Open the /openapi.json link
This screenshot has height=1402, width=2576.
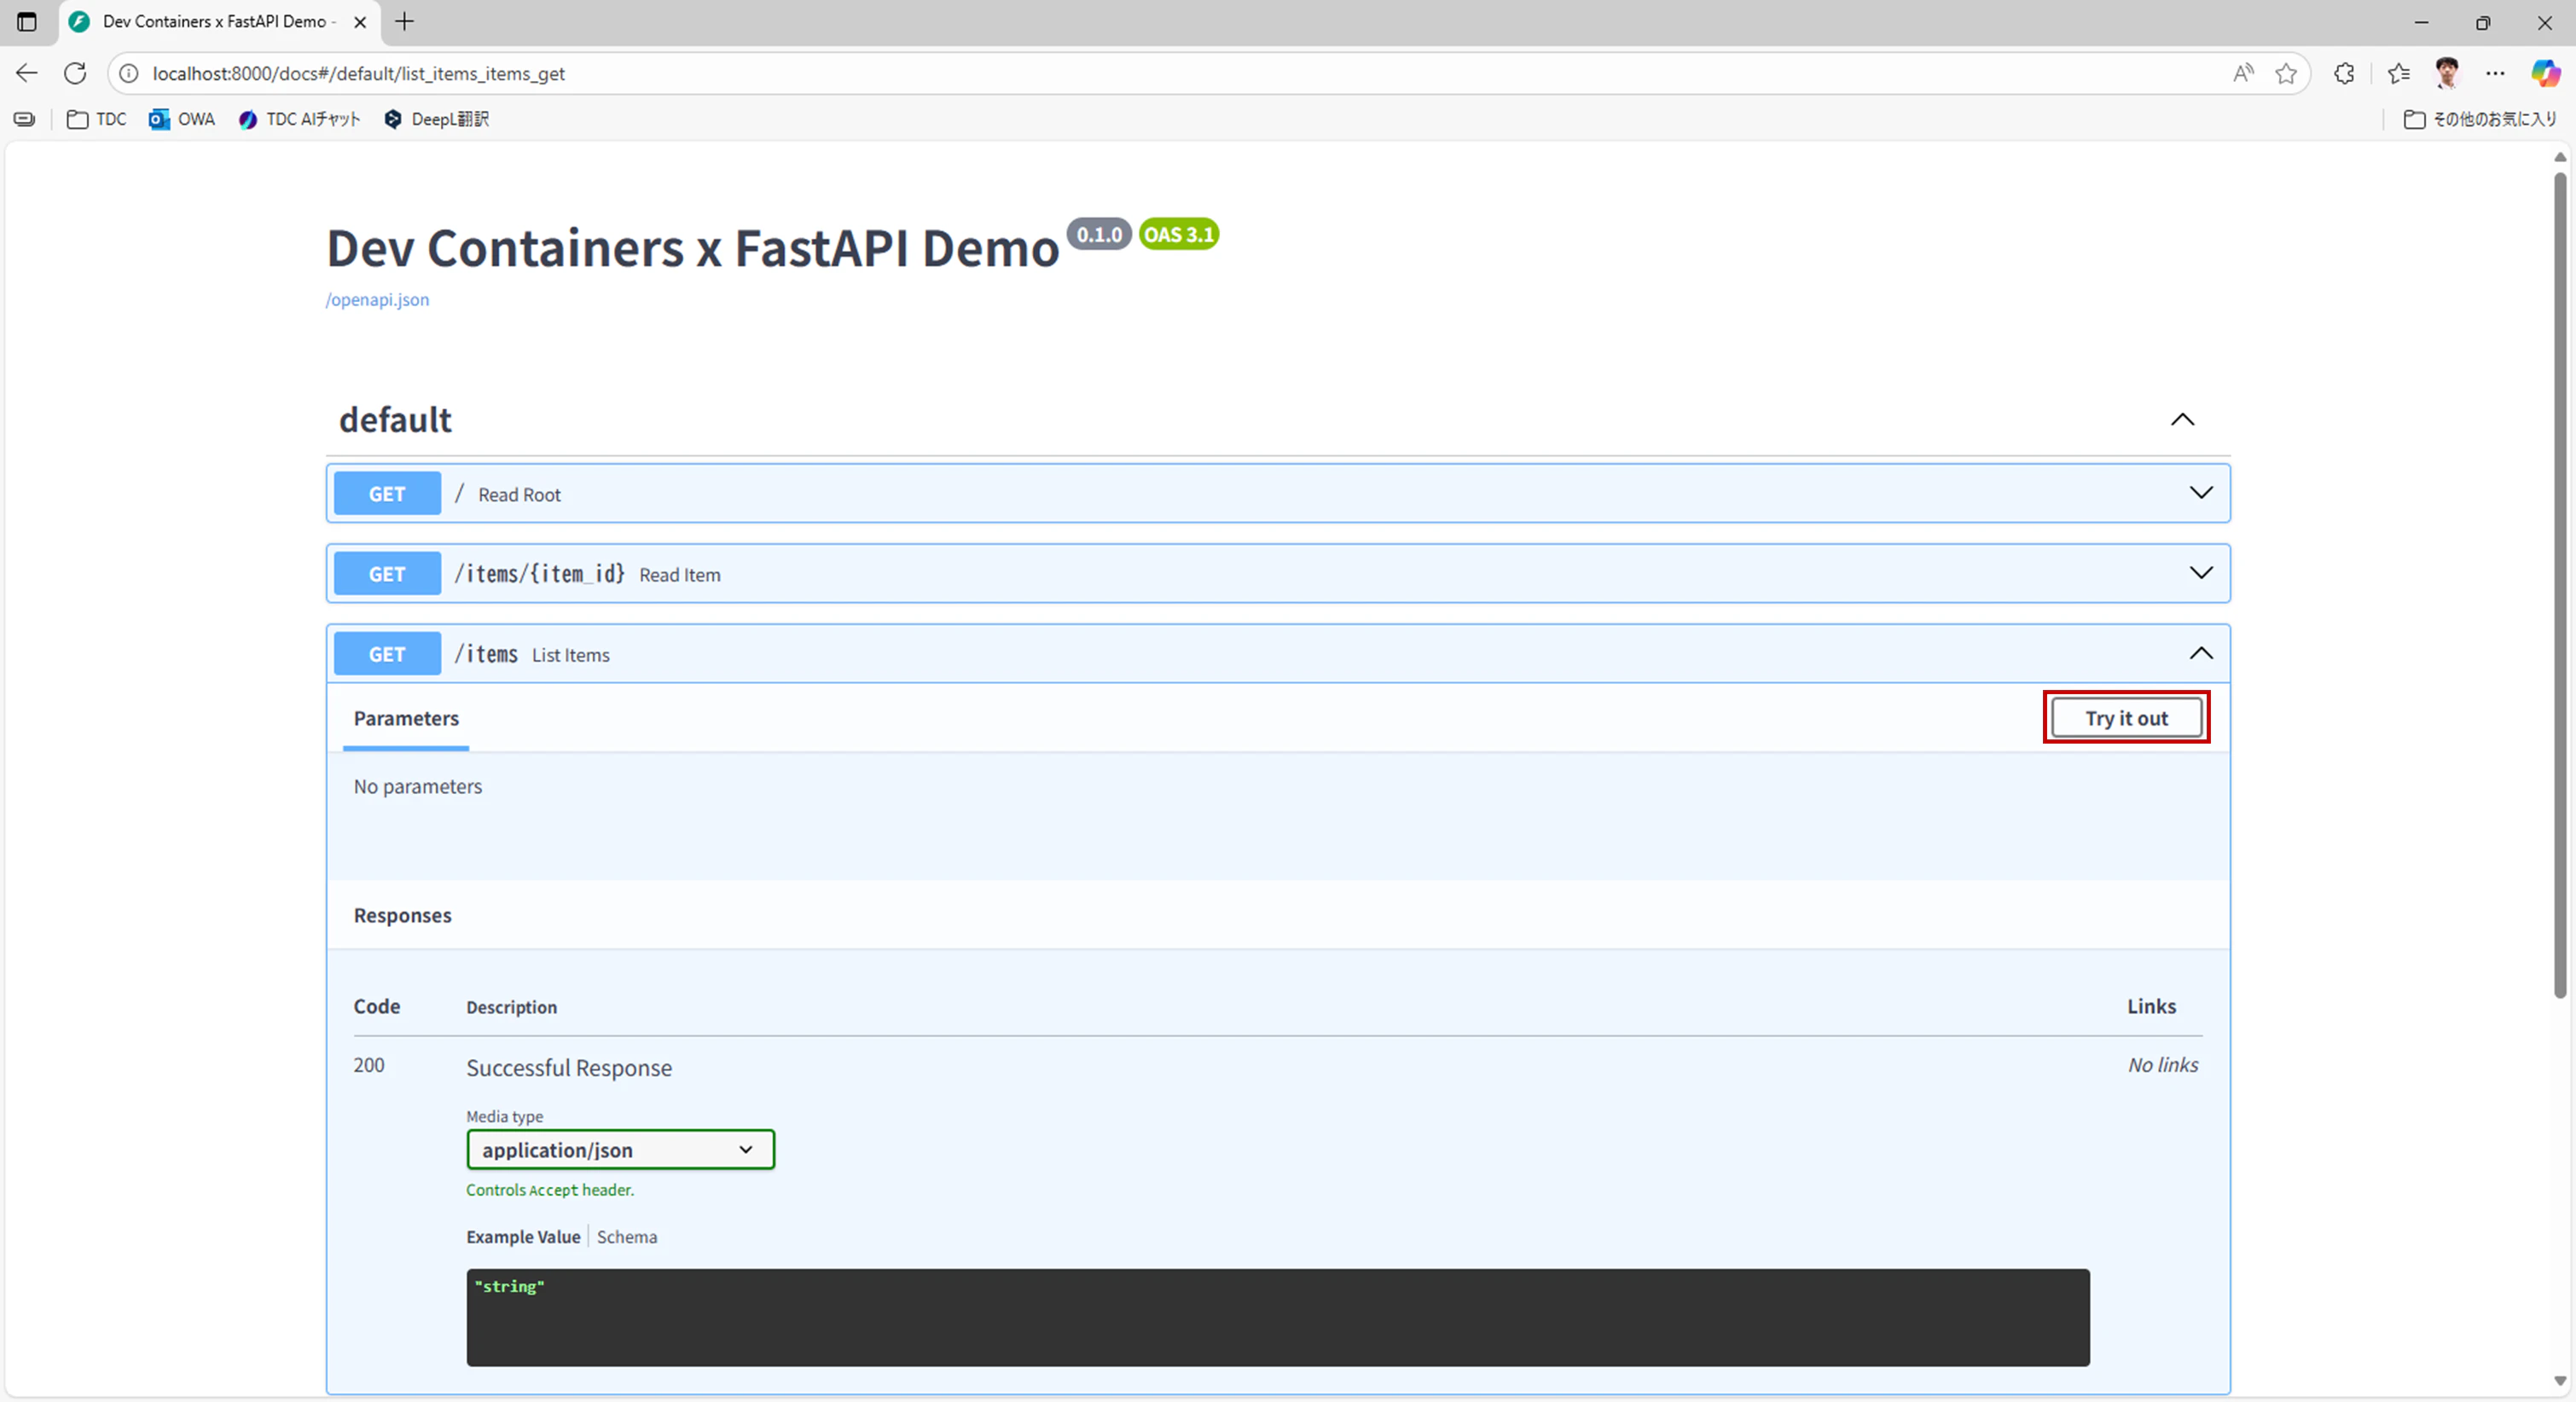(x=377, y=299)
